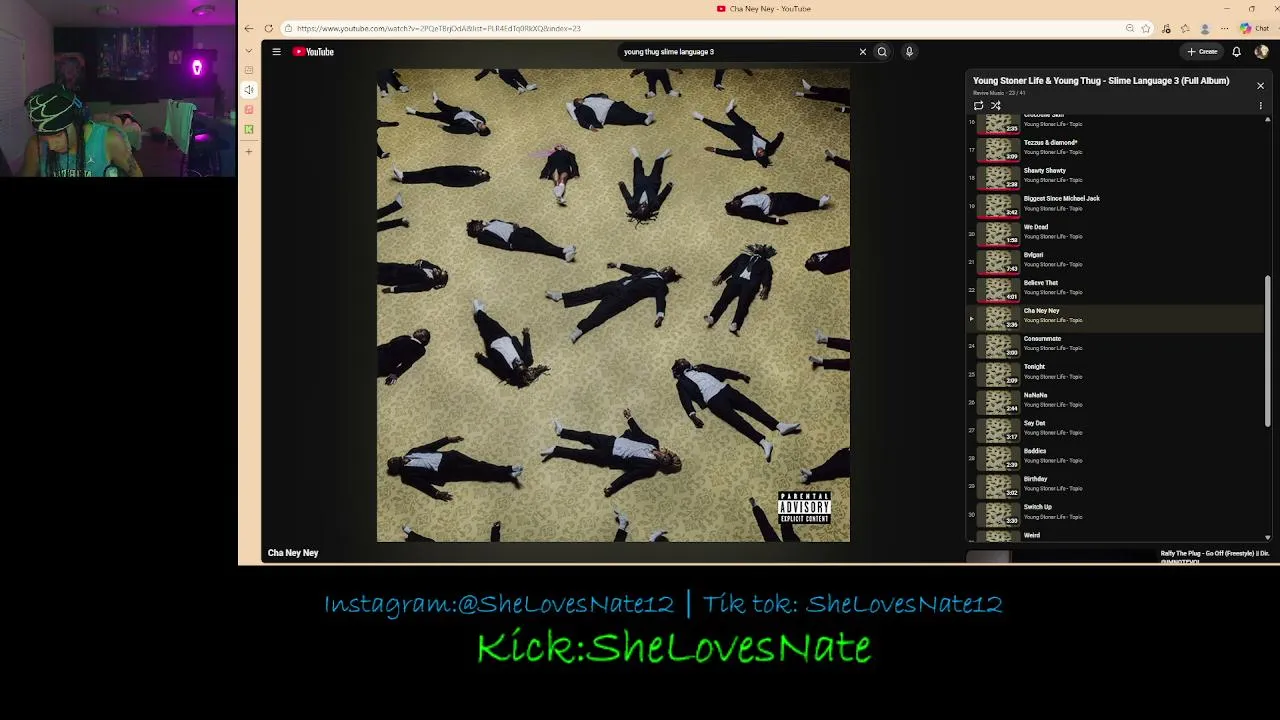Close the Slime Language 3 playlist panel

[1260, 86]
